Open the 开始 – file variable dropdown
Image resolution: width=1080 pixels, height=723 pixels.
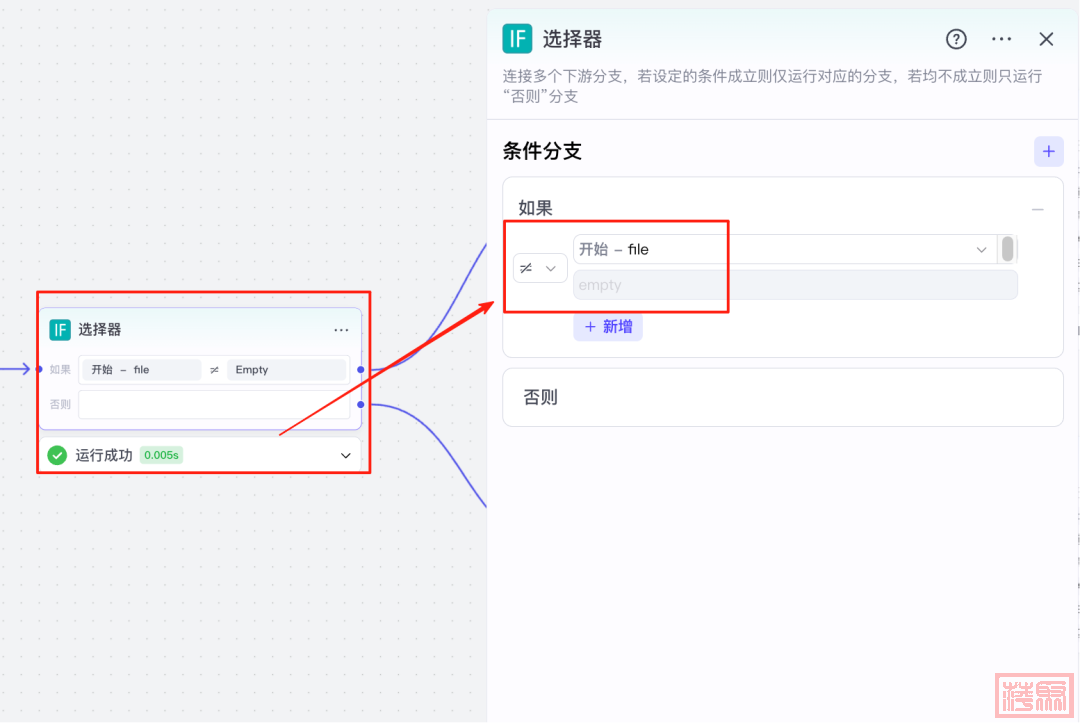click(x=783, y=249)
